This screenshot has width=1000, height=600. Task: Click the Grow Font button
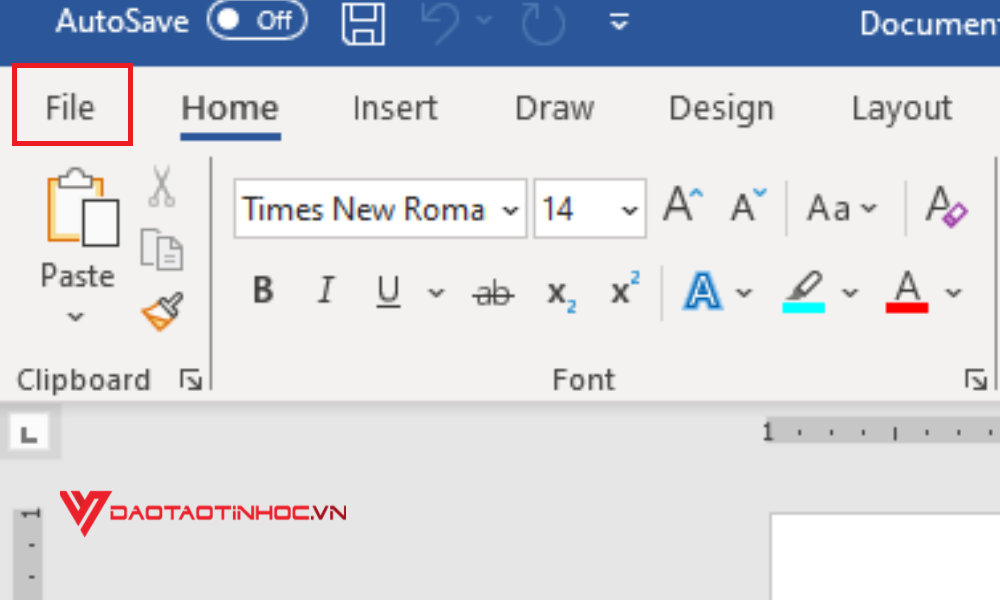681,203
